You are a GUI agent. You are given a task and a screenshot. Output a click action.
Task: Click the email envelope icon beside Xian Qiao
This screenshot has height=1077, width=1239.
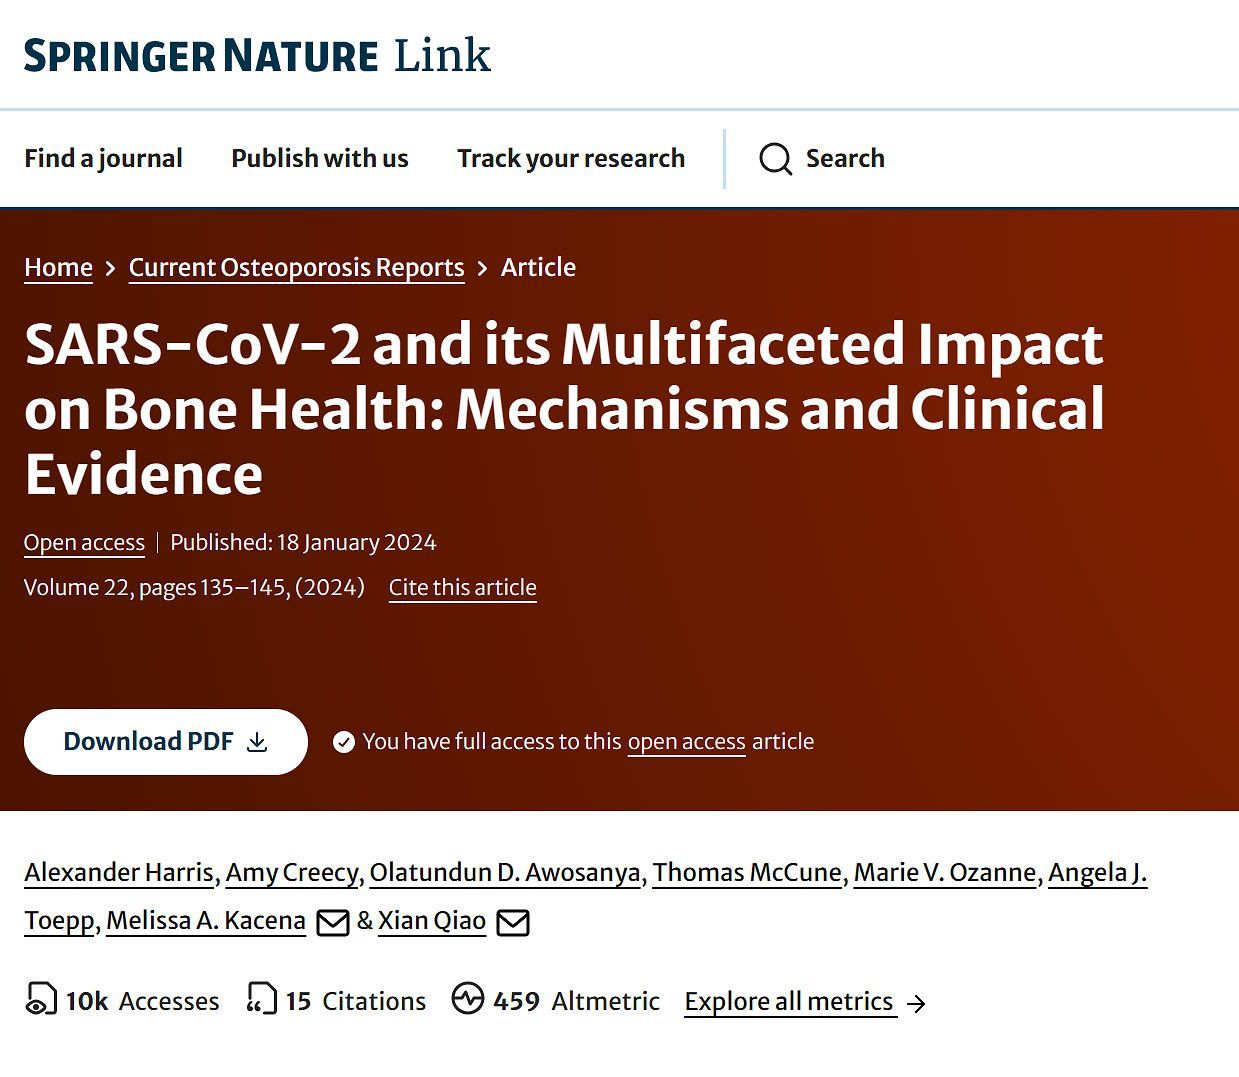tap(513, 922)
